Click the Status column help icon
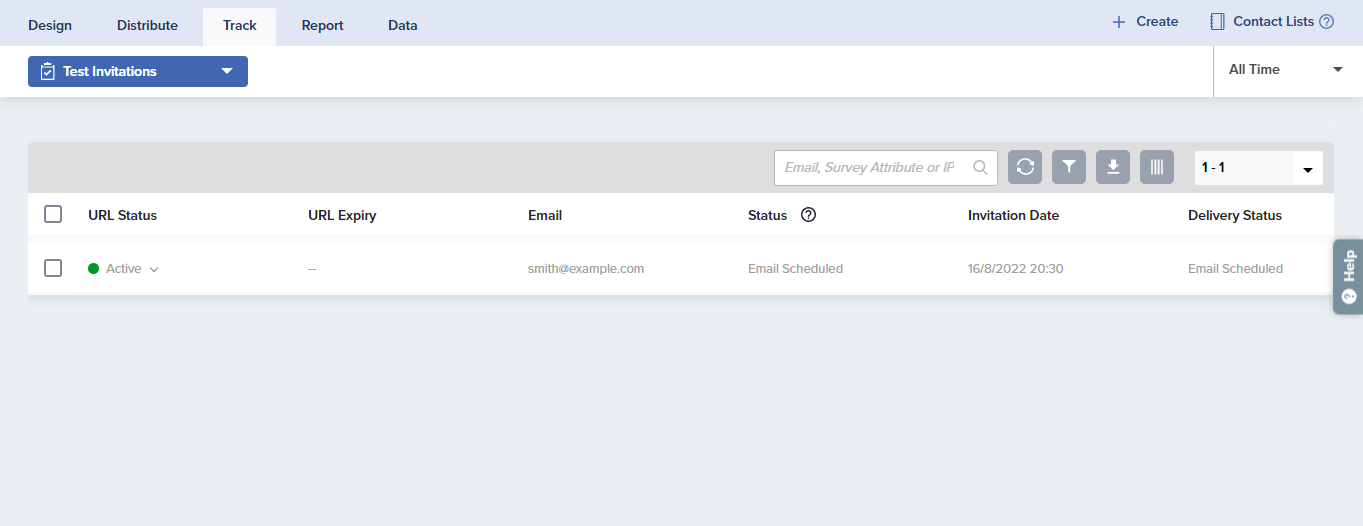Screen dimensions: 1363x526 tap(809, 215)
